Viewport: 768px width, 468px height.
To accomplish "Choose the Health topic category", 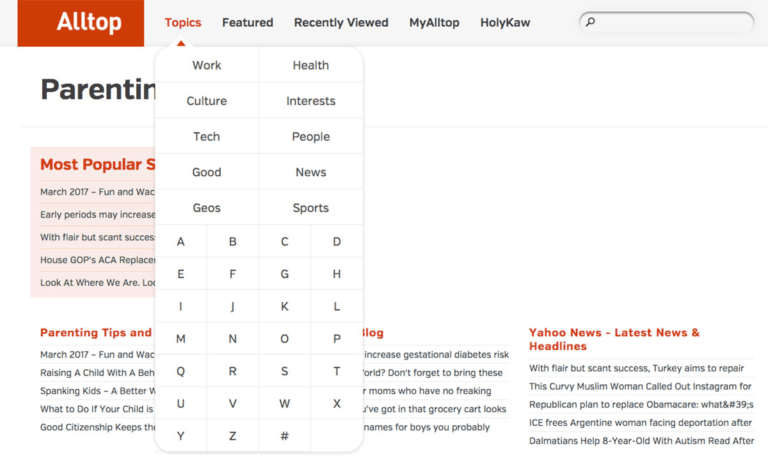I will [311, 65].
